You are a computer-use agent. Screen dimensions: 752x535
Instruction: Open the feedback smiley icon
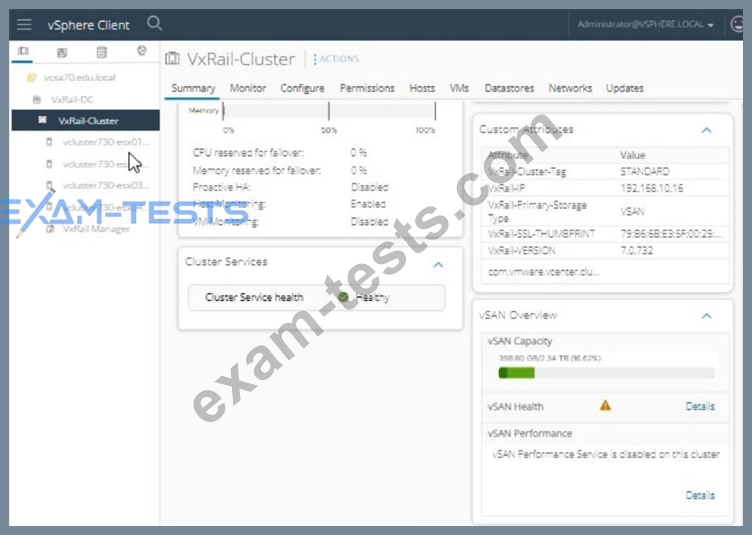[x=737, y=24]
